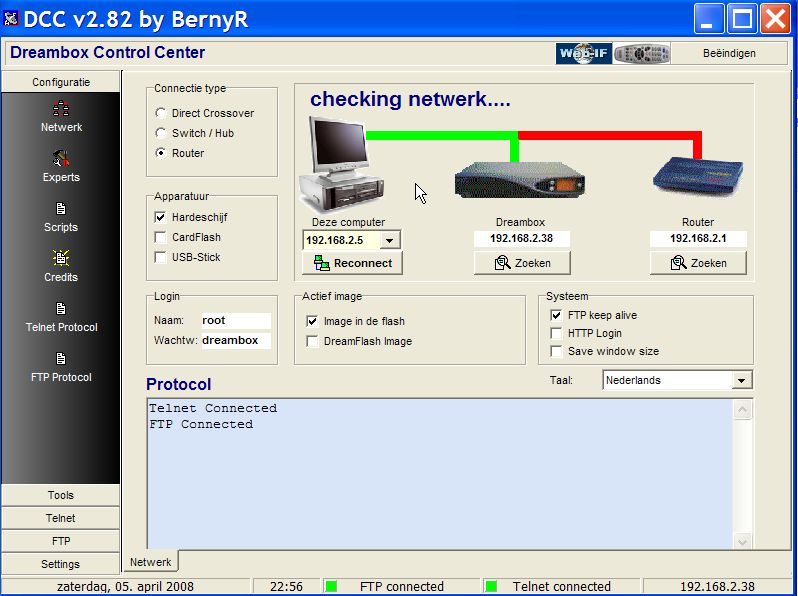Toggle Image in de flash checkbox

point(312,321)
